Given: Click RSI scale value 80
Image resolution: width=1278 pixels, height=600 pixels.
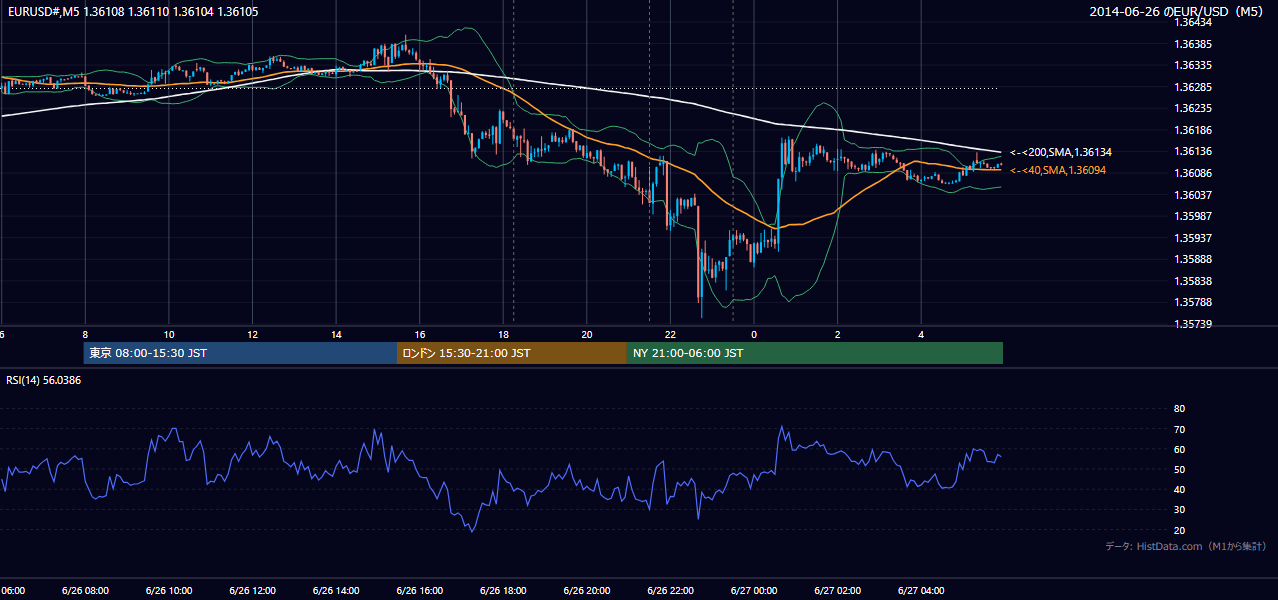Looking at the screenshot, I should 1179,409.
